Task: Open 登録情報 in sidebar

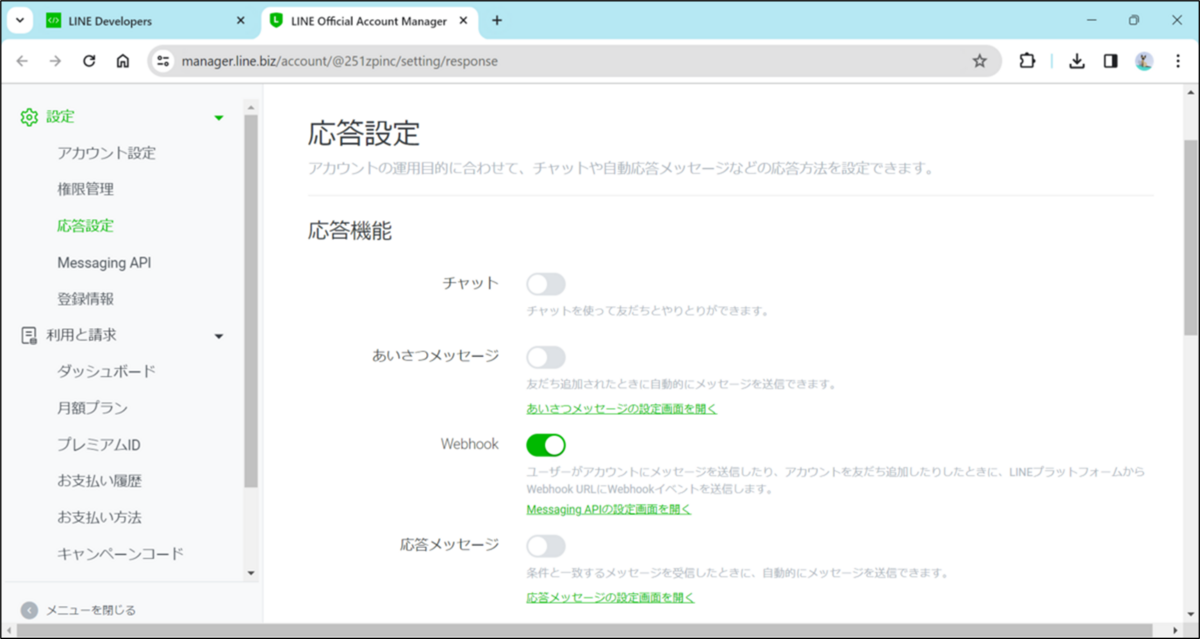Action: (85, 299)
